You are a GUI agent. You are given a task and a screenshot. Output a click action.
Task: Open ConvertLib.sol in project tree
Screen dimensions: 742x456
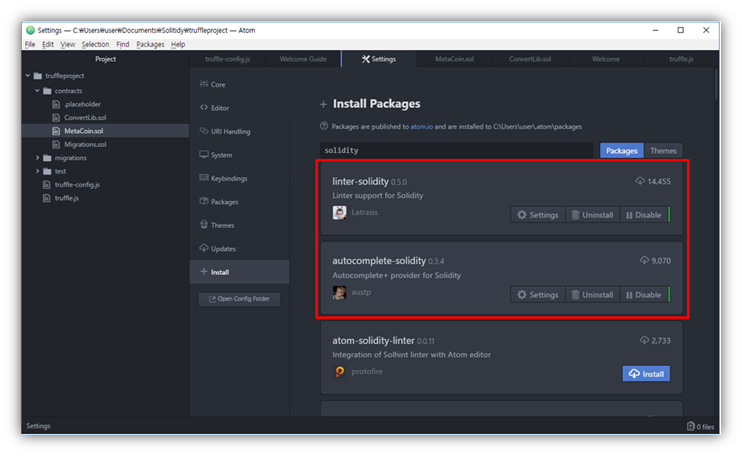[85, 117]
